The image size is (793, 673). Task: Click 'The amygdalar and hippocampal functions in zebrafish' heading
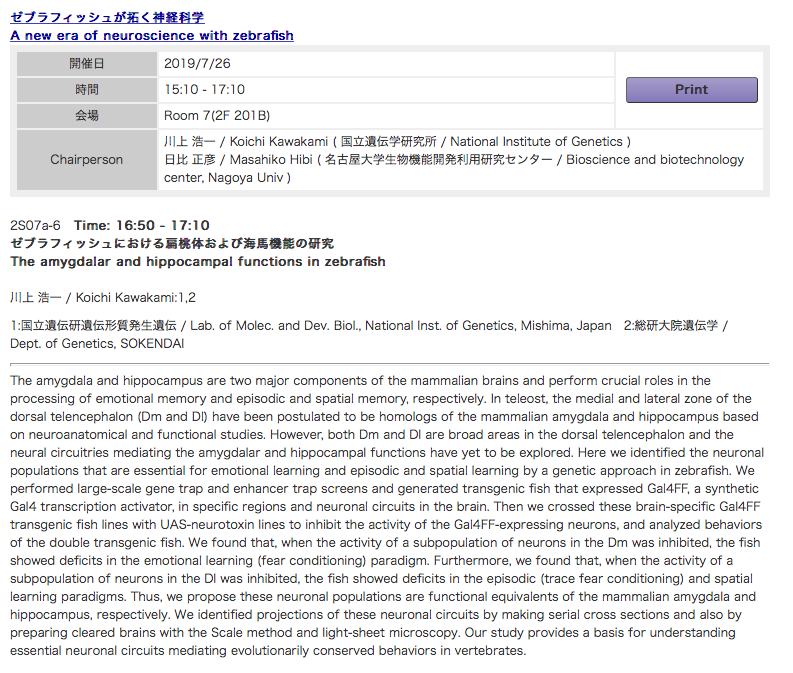click(197, 262)
